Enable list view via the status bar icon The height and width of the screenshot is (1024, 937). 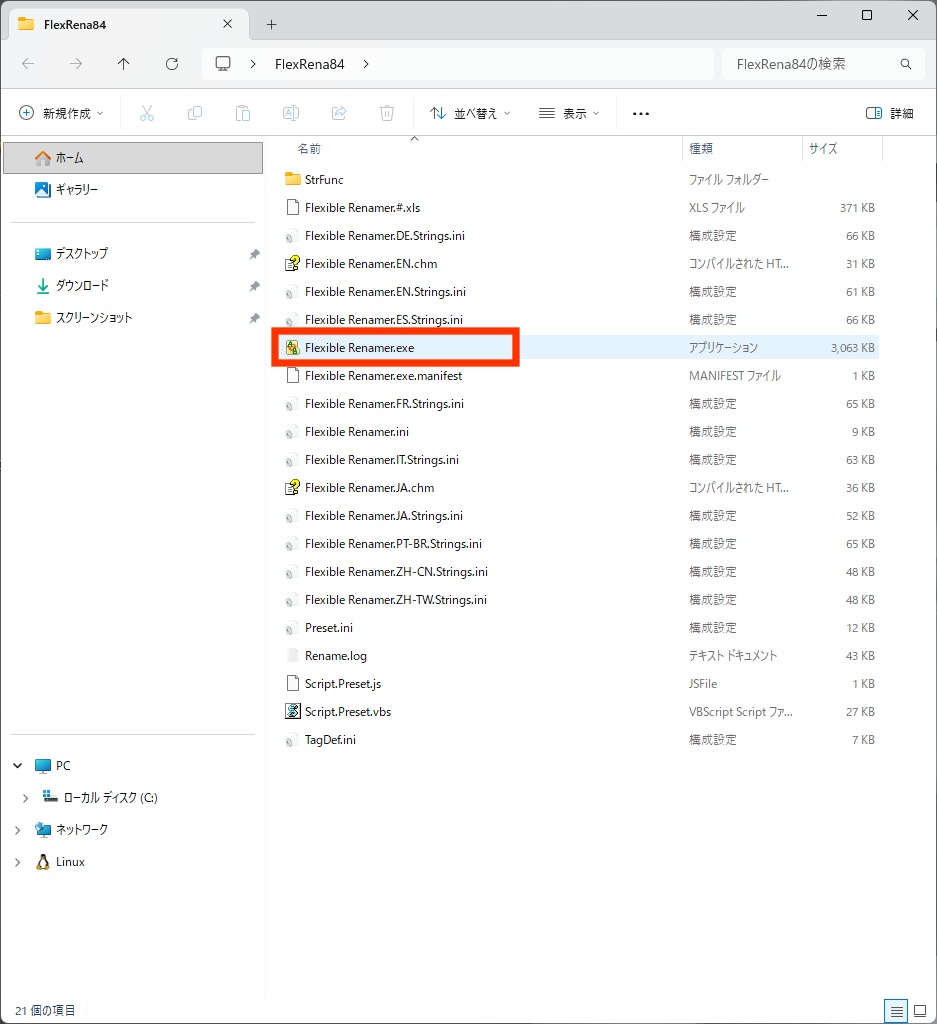(x=897, y=1011)
